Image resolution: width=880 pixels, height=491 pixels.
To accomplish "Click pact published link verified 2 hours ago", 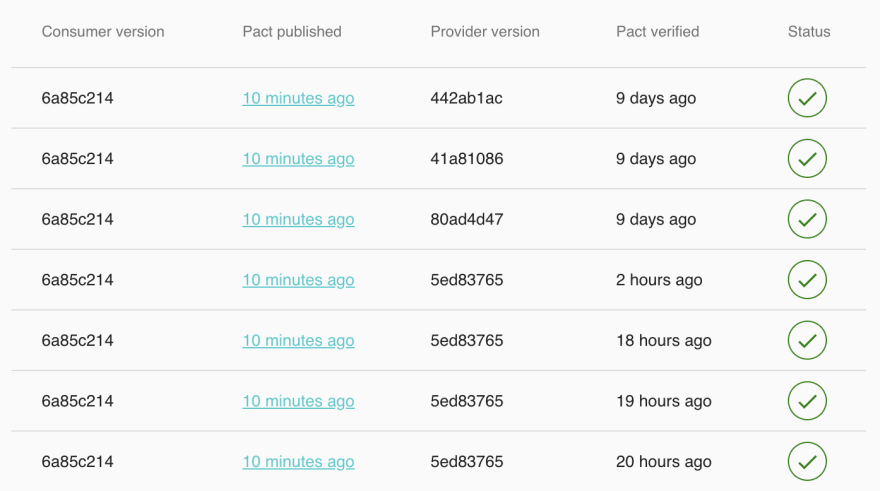I will tap(298, 280).
